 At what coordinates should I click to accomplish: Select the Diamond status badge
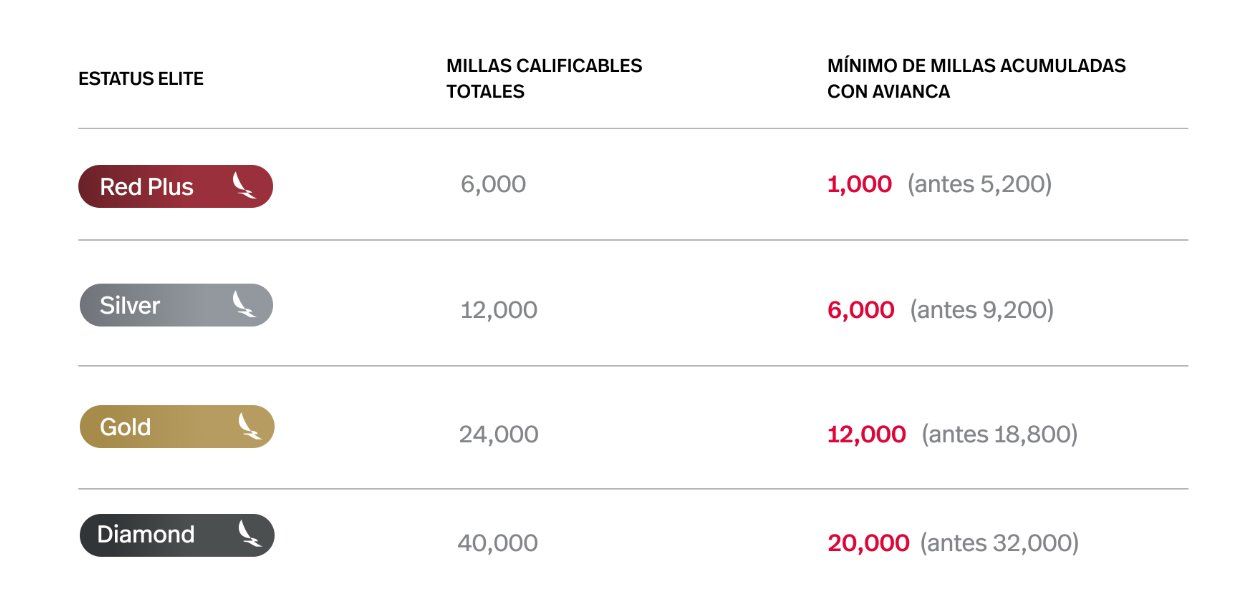177,535
